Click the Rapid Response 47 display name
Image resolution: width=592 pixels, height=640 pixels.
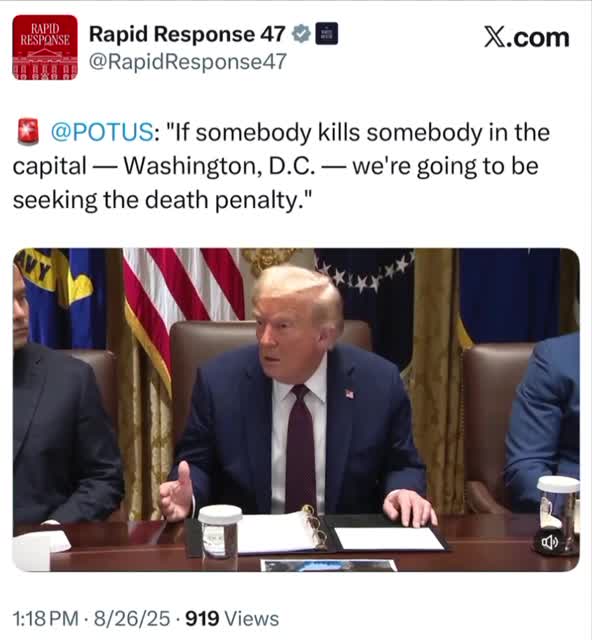187,34
